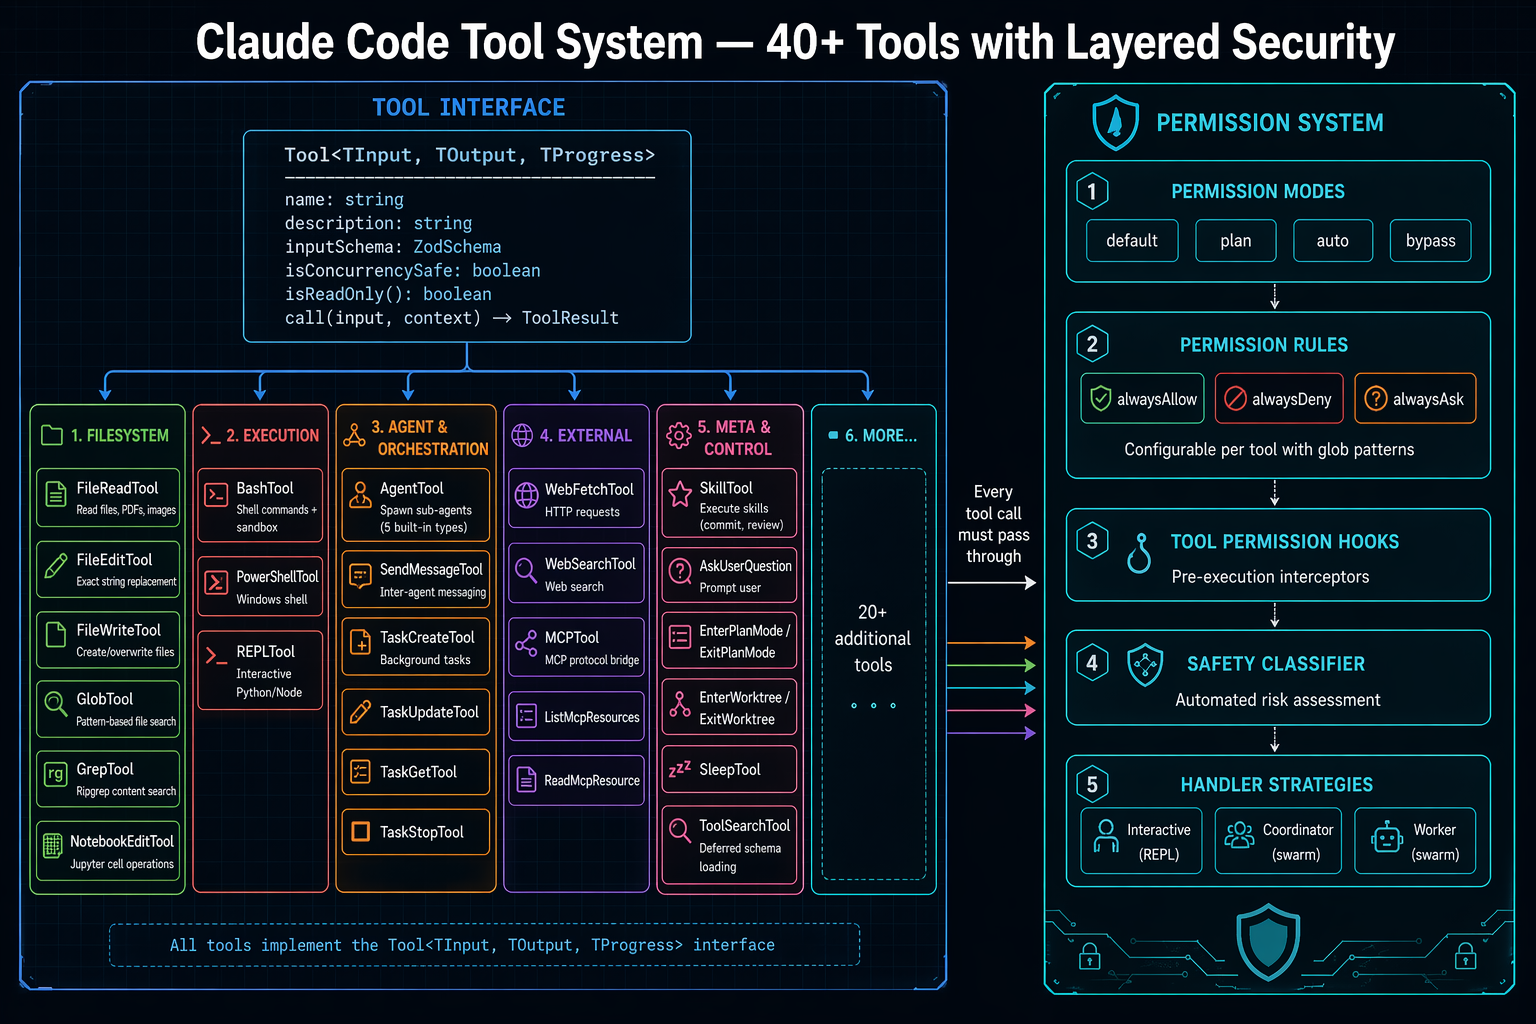Click the 6. MORE... heading
Screen dimensions: 1536x1024
(881, 436)
